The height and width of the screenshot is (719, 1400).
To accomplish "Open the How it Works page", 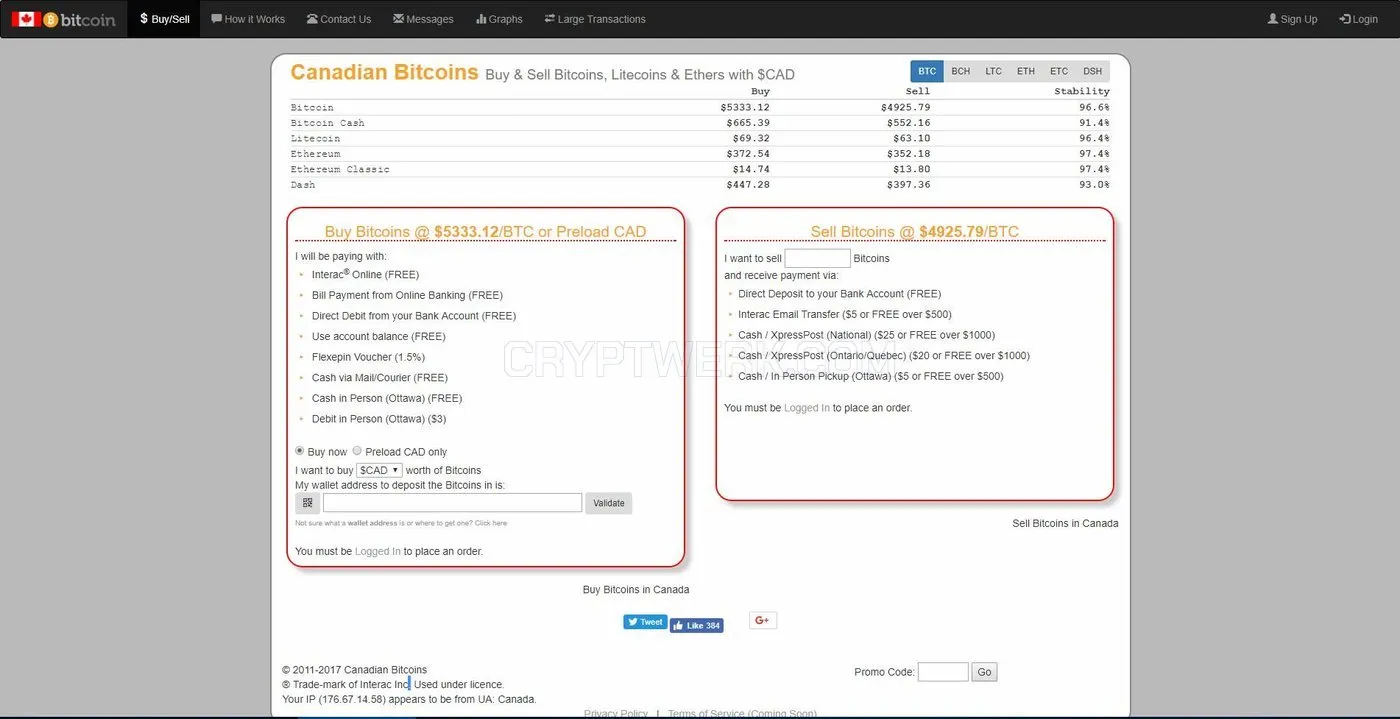I will pos(248,19).
